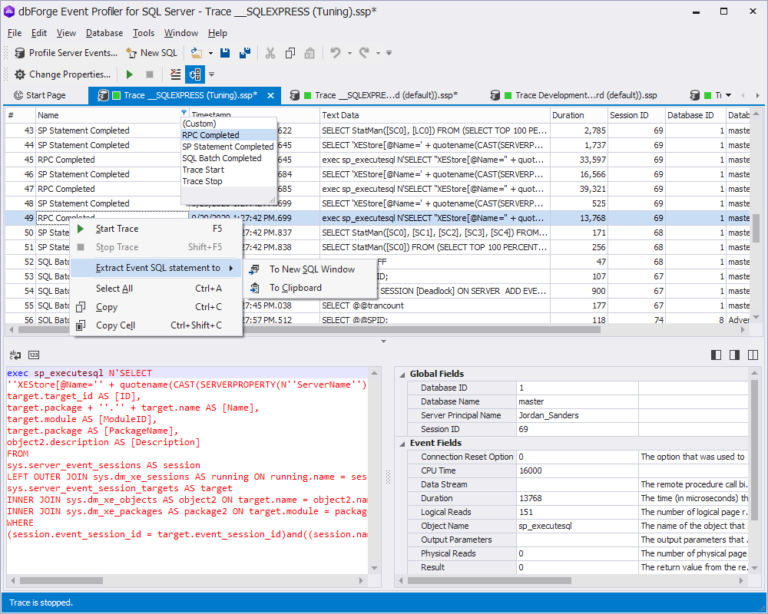Open the Tools menu
The height and width of the screenshot is (614, 768).
click(x=144, y=33)
